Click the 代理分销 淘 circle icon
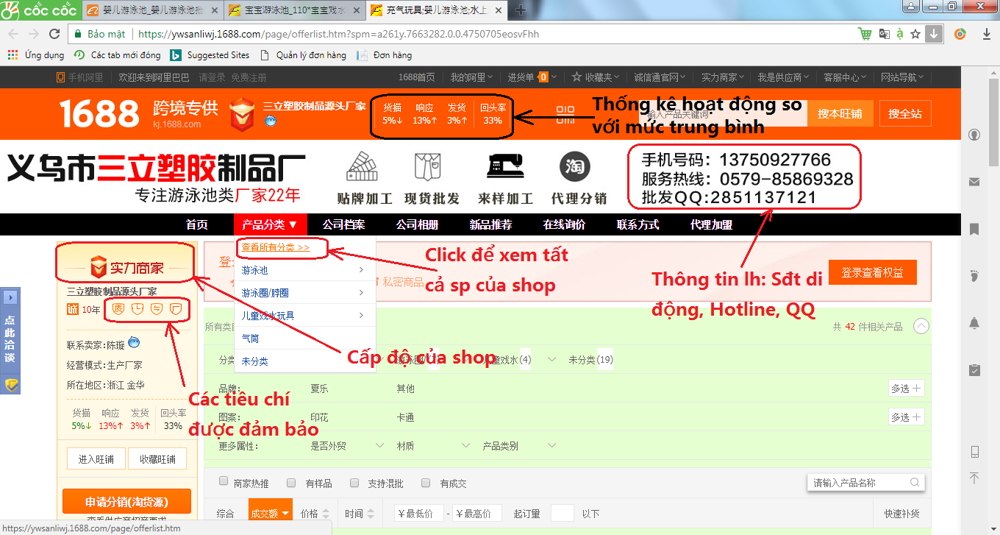 pyautogui.click(x=575, y=167)
